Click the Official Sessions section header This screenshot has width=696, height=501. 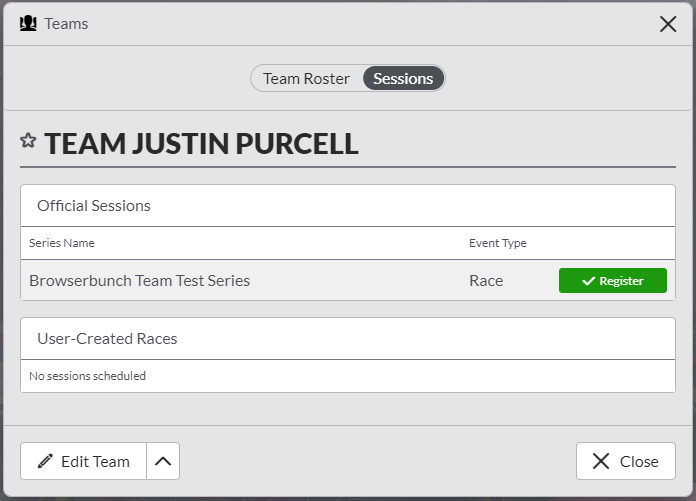[x=94, y=206]
